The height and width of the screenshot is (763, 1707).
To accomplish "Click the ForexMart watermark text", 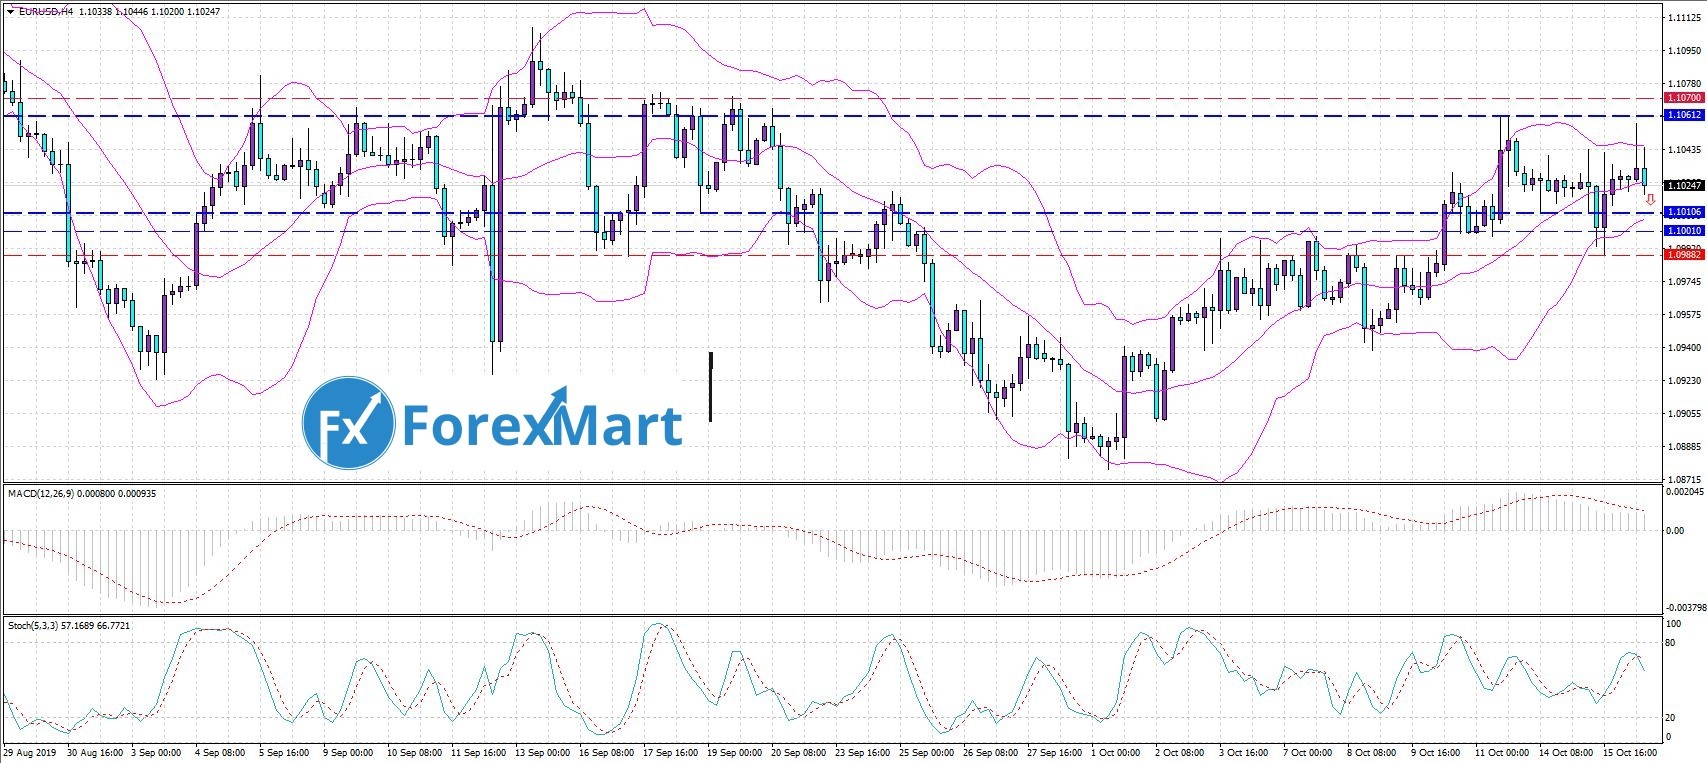I will 542,426.
